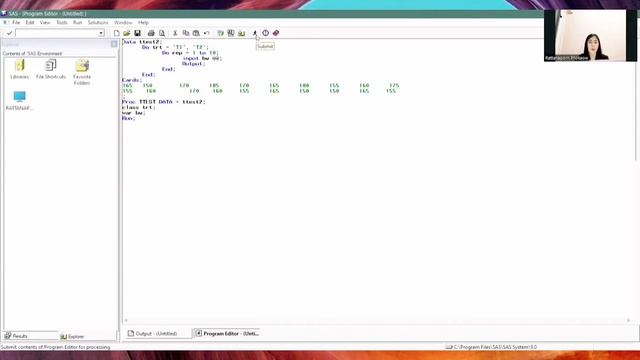This screenshot has height=360, width=640.
Task: Open the Favorite Folders icon
Action: pyautogui.click(x=82, y=72)
